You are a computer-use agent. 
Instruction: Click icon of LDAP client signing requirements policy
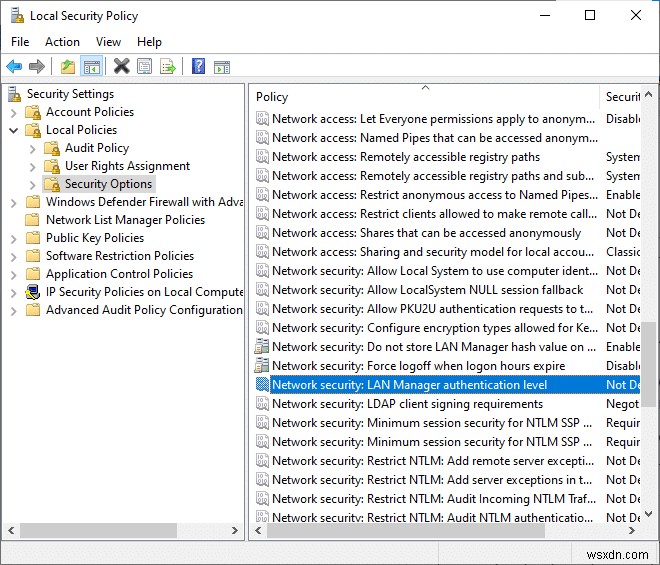pyautogui.click(x=262, y=403)
